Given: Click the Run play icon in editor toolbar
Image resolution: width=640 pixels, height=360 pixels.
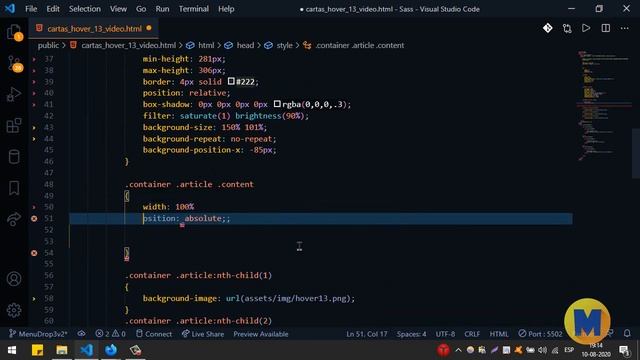Looking at the screenshot, I should [586, 28].
